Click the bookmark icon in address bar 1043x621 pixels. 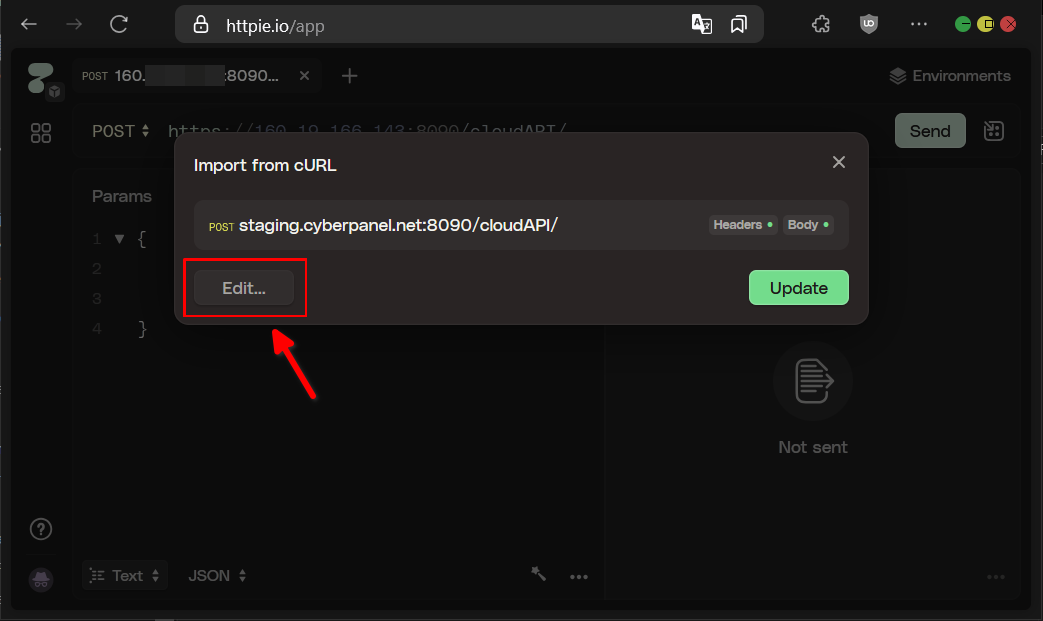(738, 25)
